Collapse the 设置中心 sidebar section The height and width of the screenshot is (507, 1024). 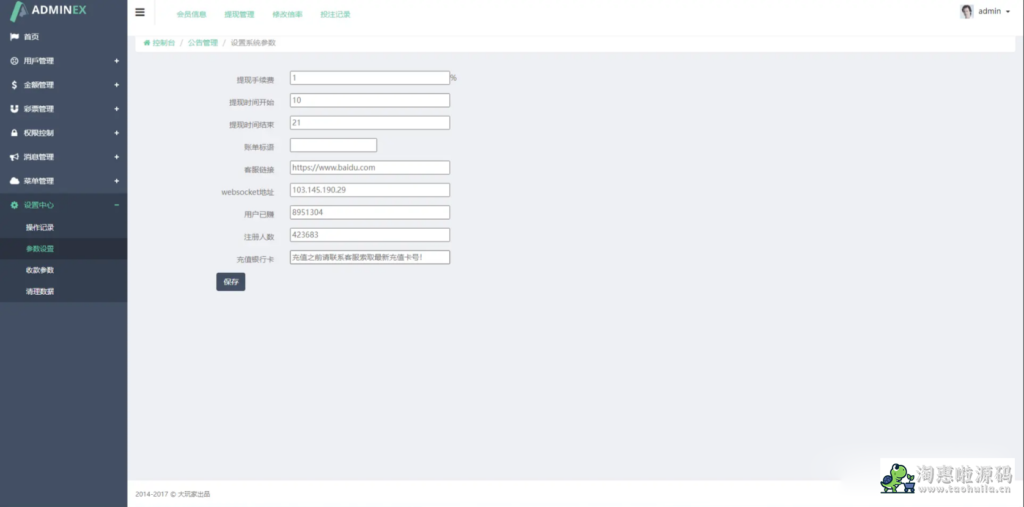coord(116,205)
